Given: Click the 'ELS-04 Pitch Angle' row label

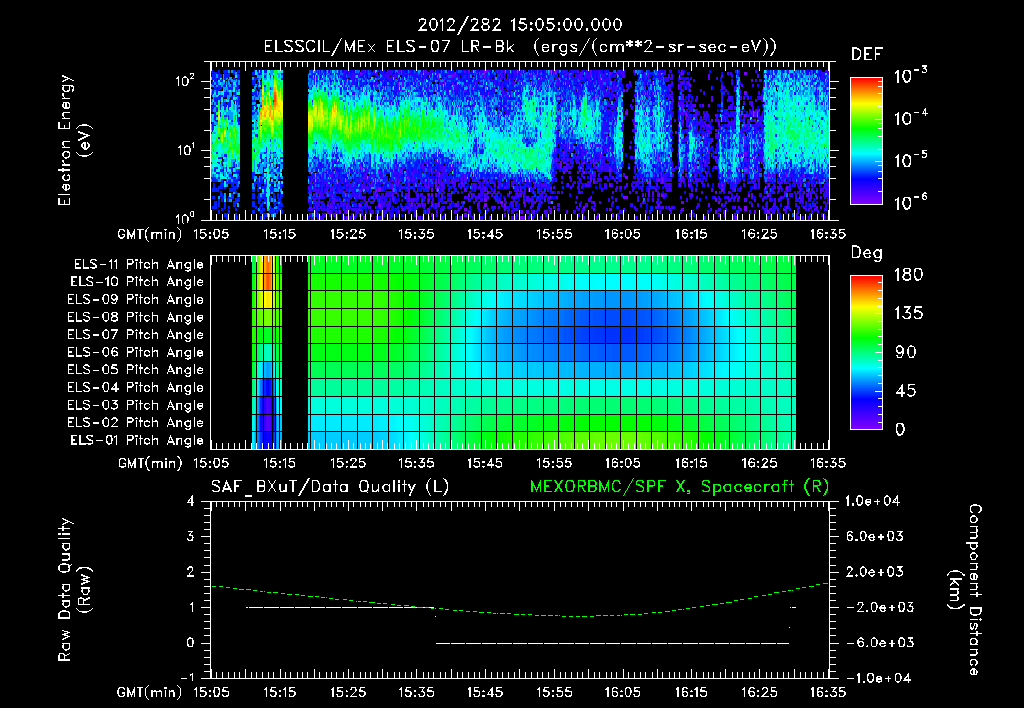Looking at the screenshot, I should coord(136,387).
